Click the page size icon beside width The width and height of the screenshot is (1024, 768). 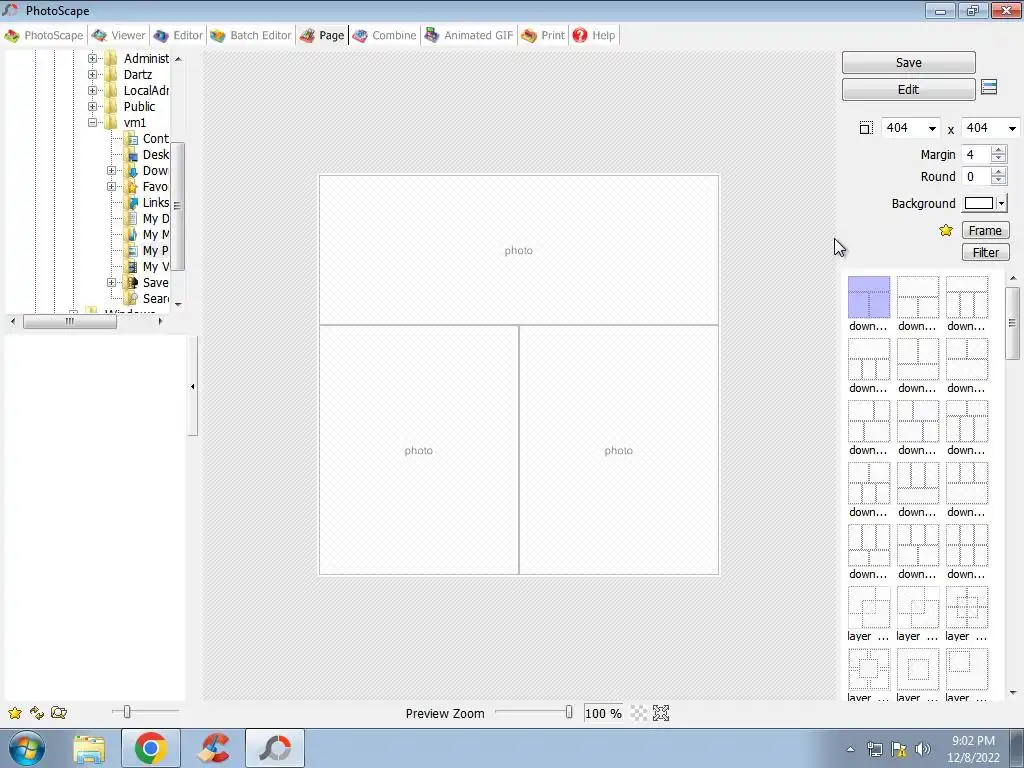point(866,128)
